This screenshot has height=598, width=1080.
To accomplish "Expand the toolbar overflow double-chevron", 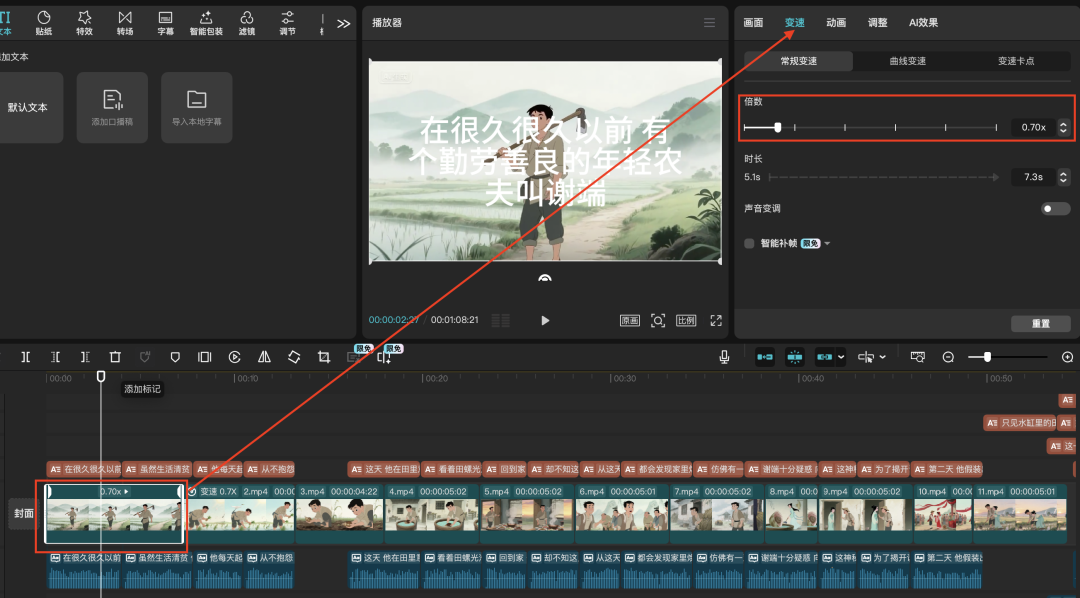I will (x=343, y=23).
